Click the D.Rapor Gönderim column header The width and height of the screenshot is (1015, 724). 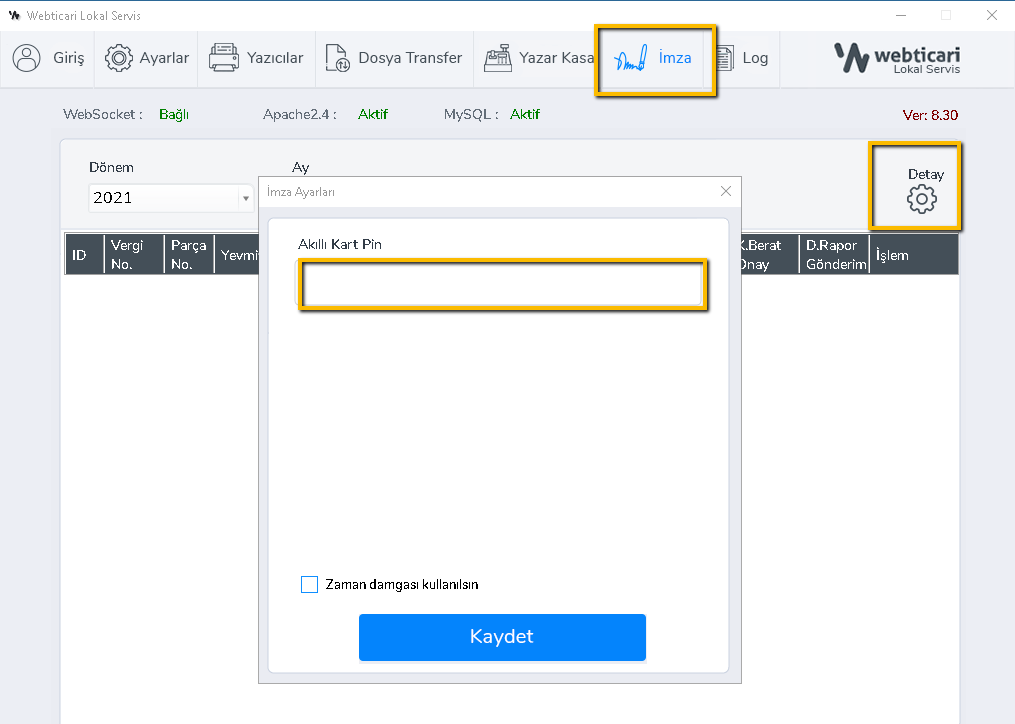(835, 255)
